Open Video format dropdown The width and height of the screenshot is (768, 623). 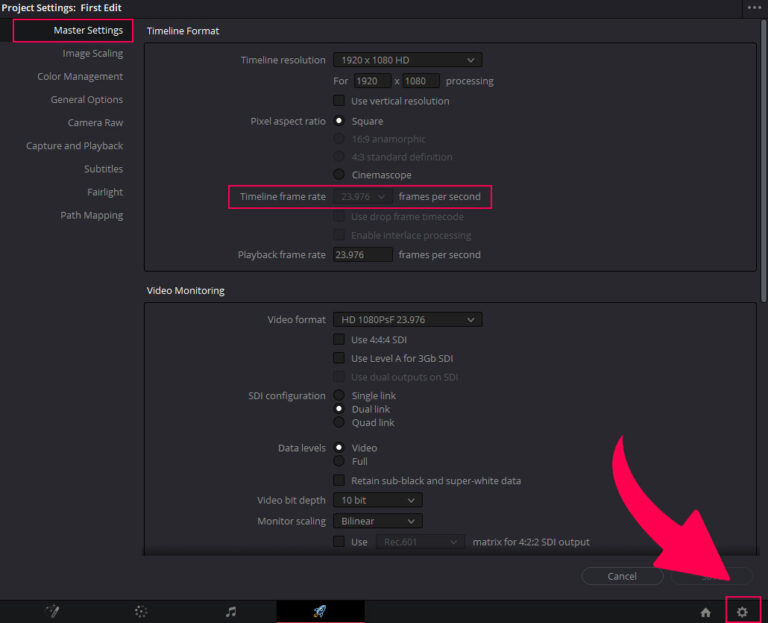408,319
